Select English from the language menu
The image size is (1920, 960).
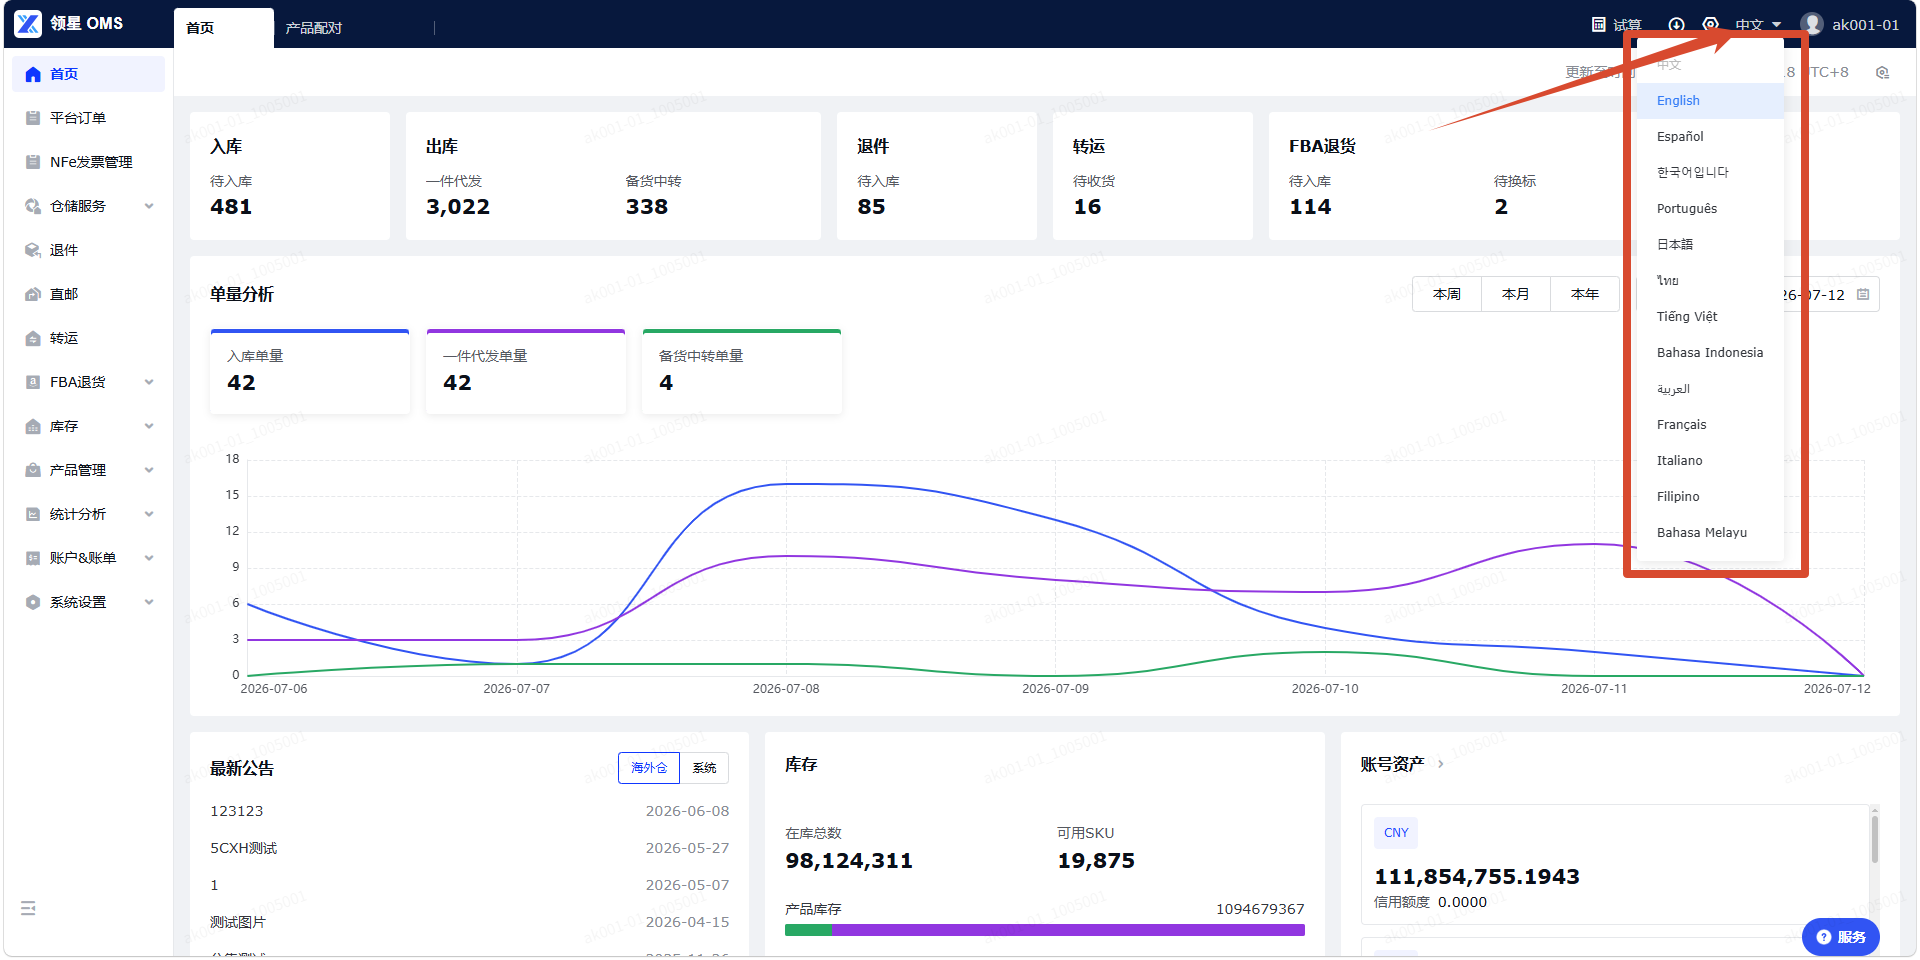click(1710, 101)
